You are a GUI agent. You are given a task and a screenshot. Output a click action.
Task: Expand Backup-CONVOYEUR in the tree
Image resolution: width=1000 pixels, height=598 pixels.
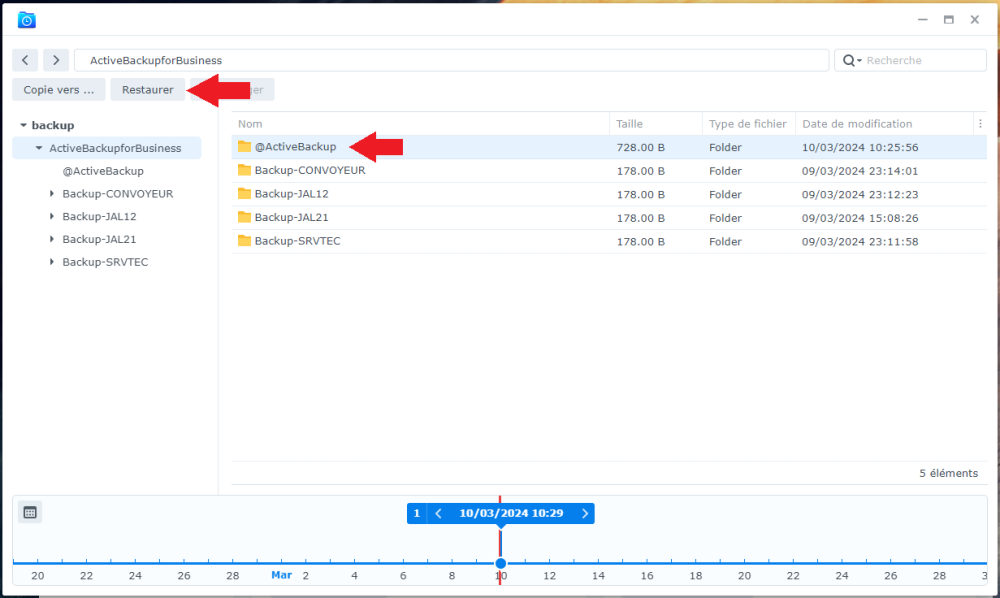tap(52, 193)
